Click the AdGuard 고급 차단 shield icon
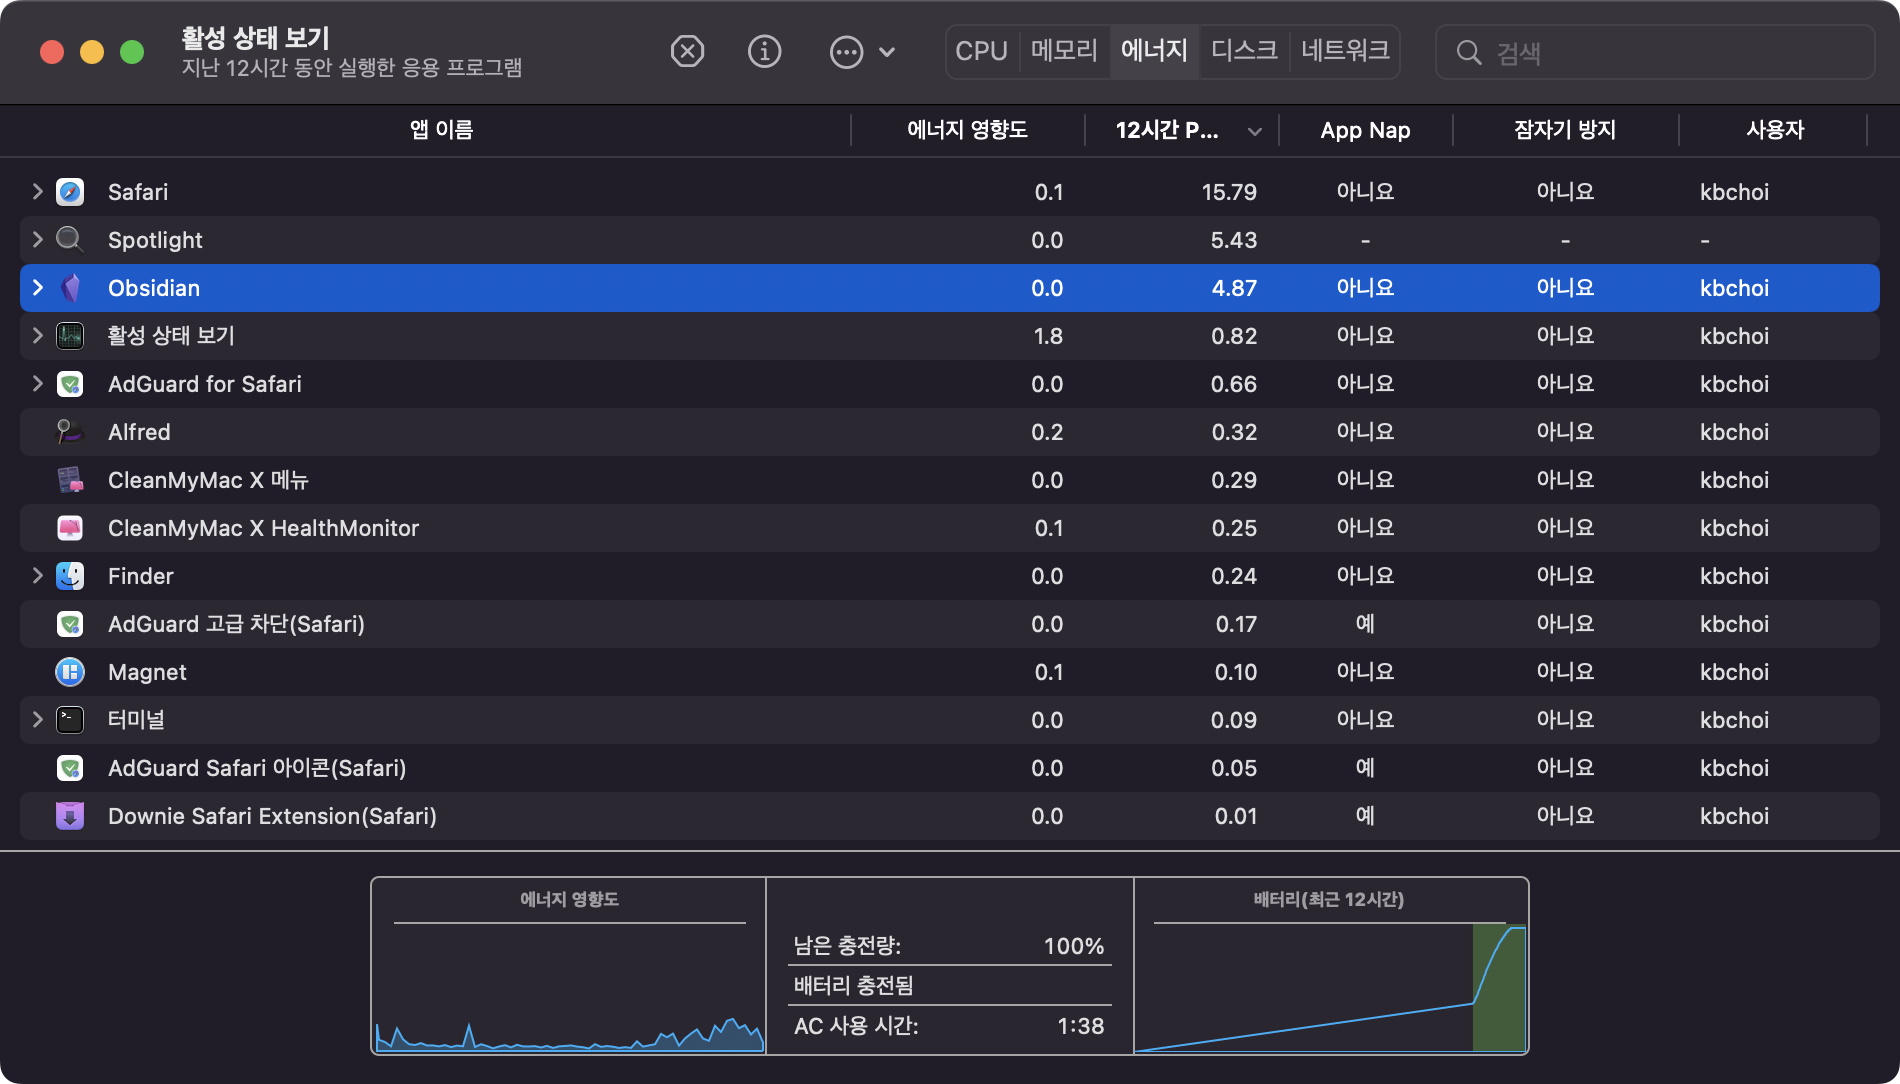 [70, 624]
